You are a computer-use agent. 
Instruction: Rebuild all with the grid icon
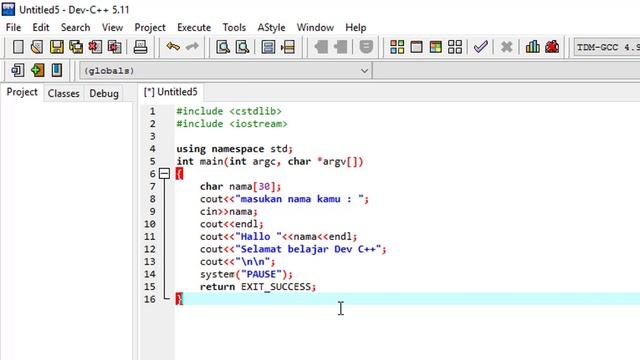tap(455, 47)
